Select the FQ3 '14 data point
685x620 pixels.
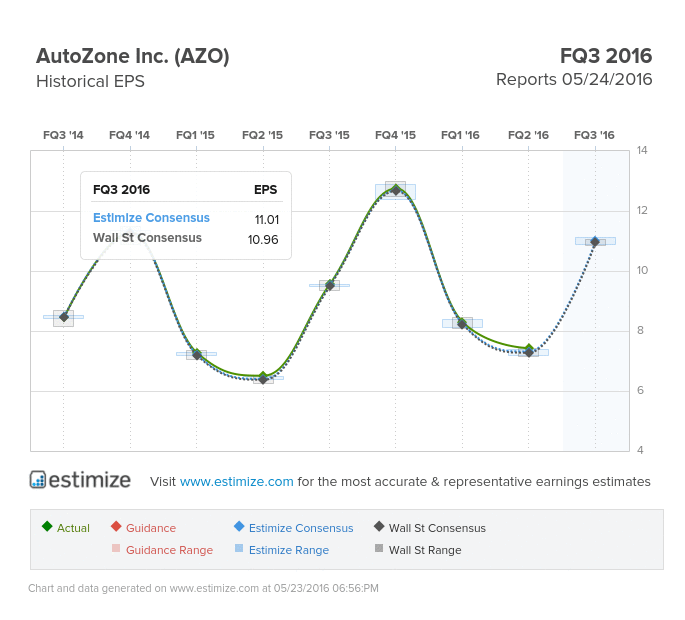(64, 317)
